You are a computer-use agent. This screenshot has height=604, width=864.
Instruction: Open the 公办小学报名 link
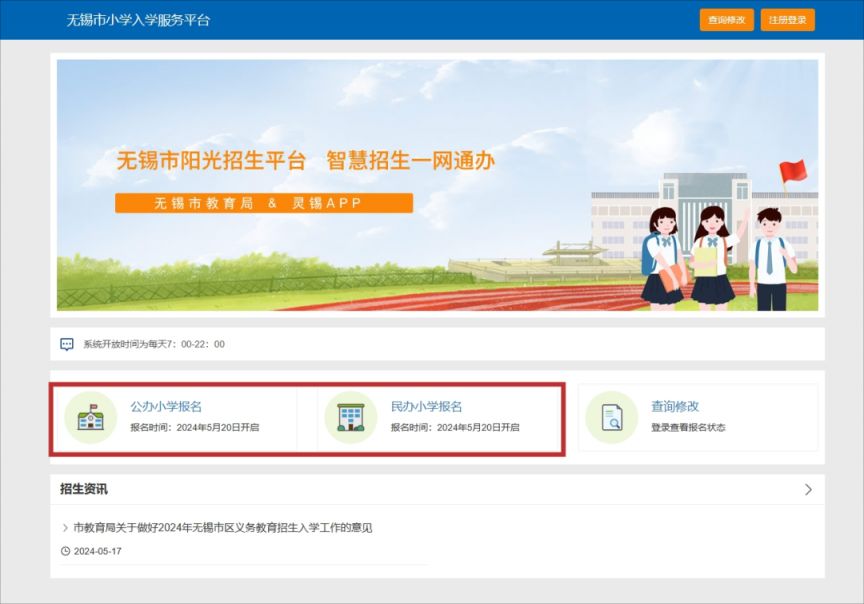[x=166, y=407]
